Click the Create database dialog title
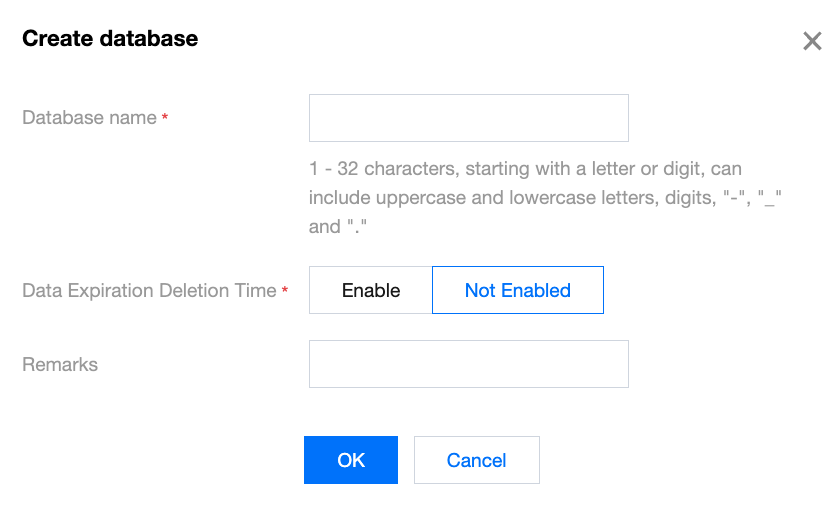The width and height of the screenshot is (834, 516). 110,39
